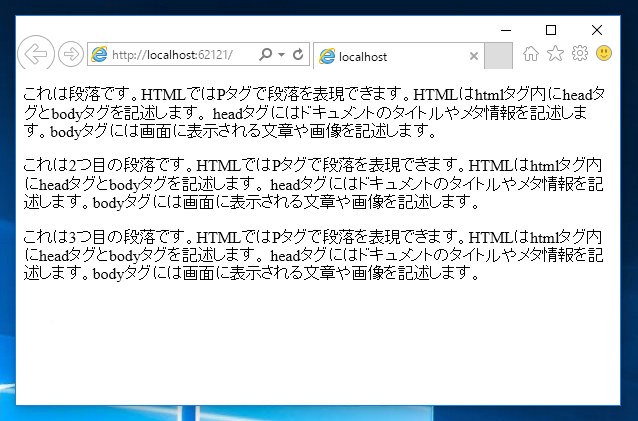Image resolution: width=638 pixels, height=421 pixels.
Task: Close the localhost tab
Action: (474, 56)
